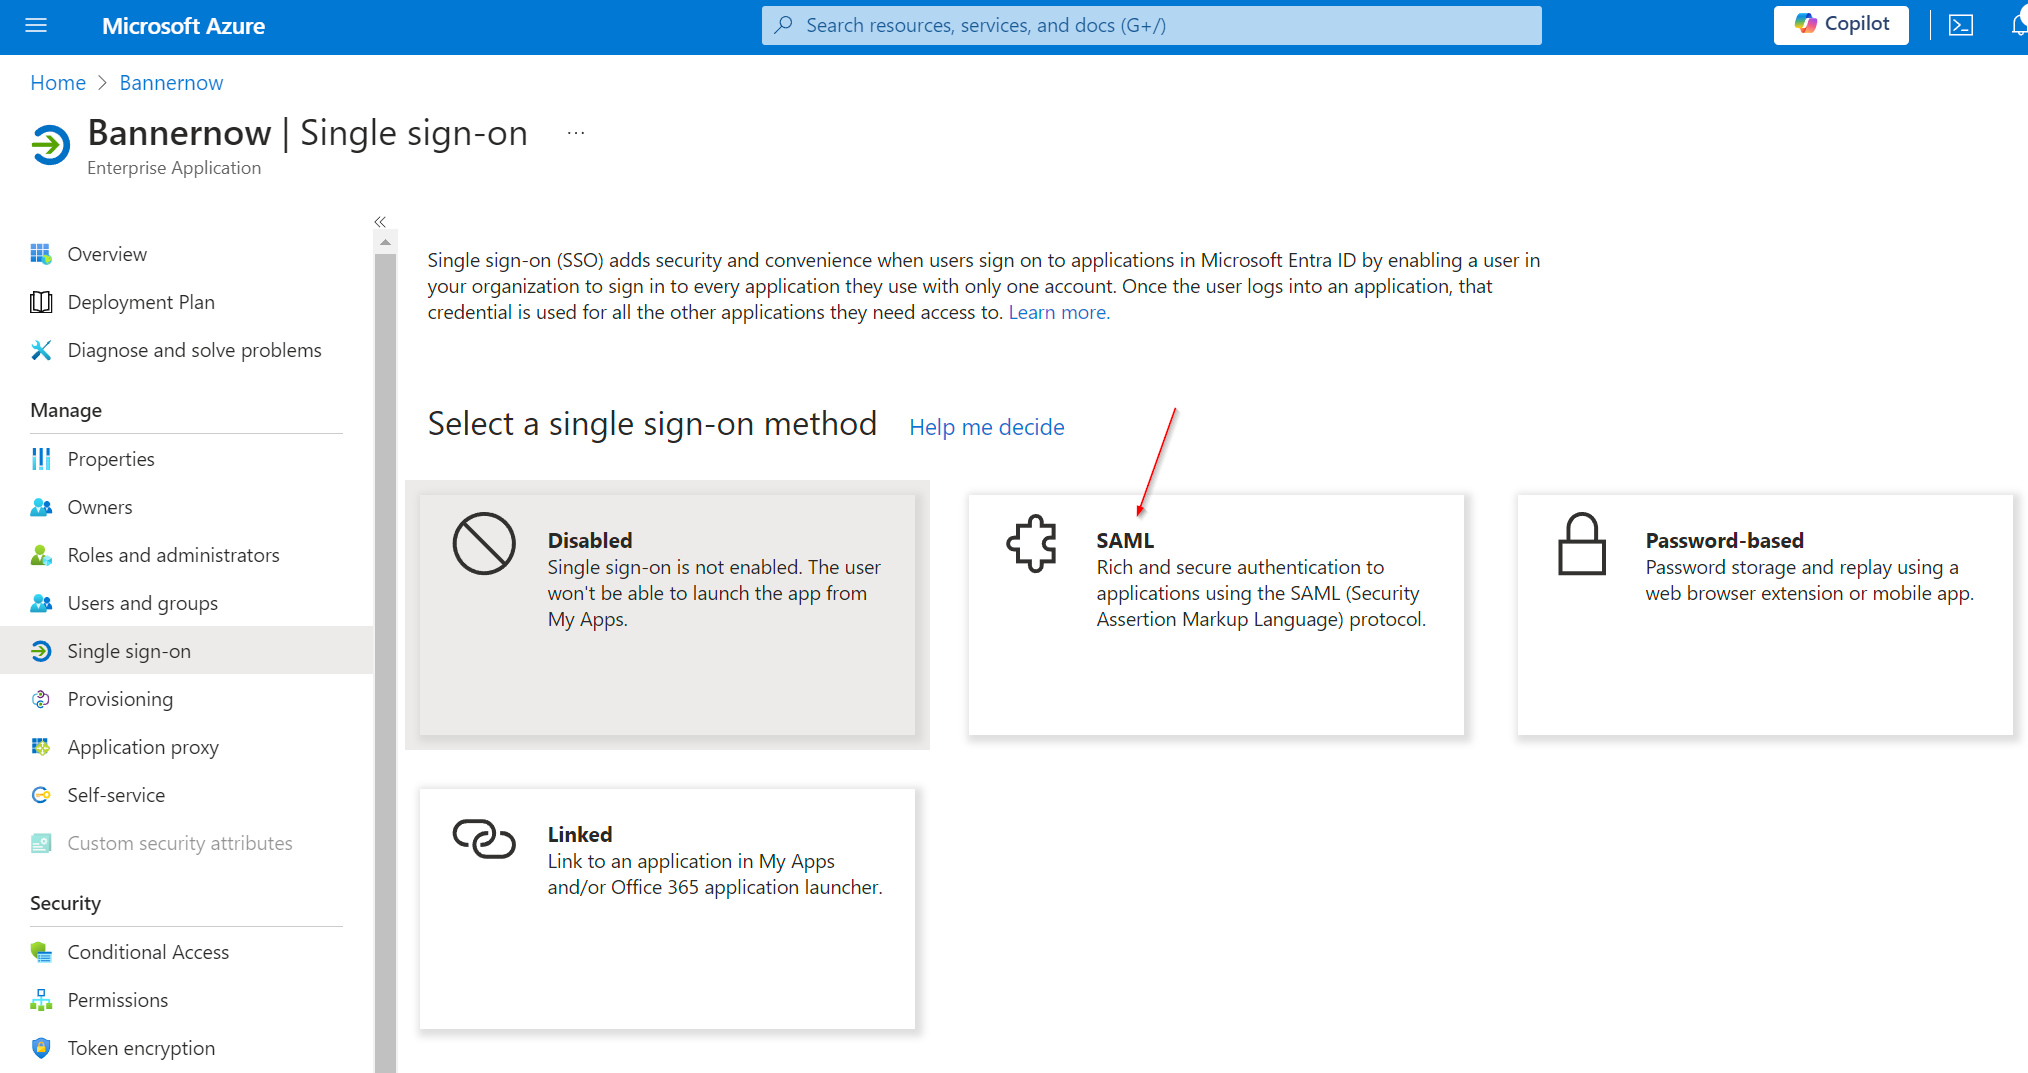Click the Deployment Plan book icon
Viewport: 2028px width, 1073px height.
coord(41,302)
